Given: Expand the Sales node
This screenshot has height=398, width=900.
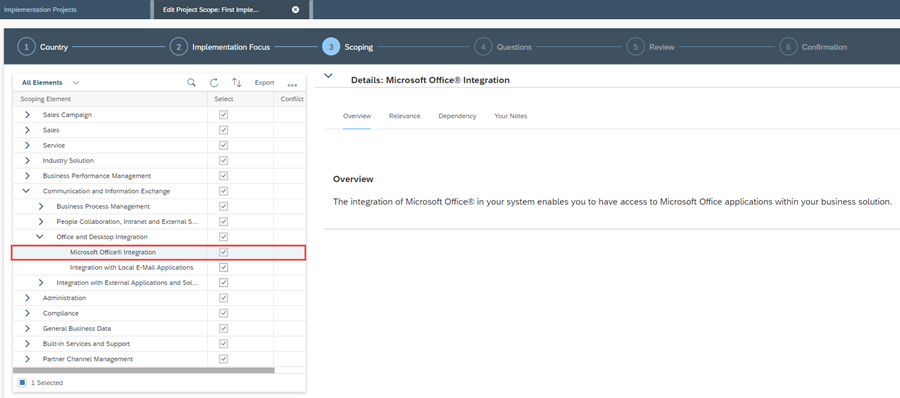Looking at the screenshot, I should tap(27, 130).
